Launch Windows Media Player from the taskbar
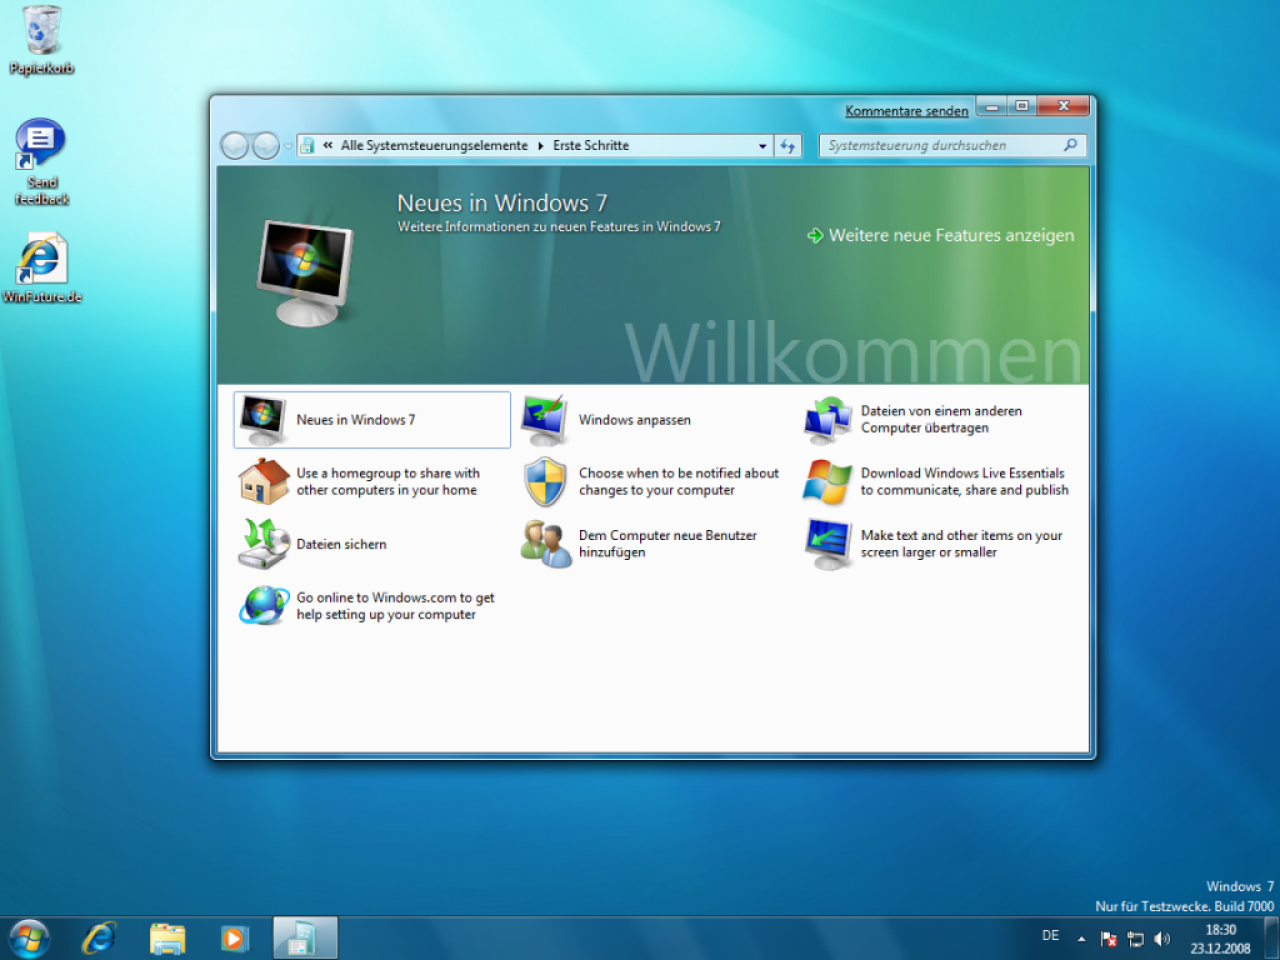This screenshot has width=1280, height=960. [x=234, y=939]
